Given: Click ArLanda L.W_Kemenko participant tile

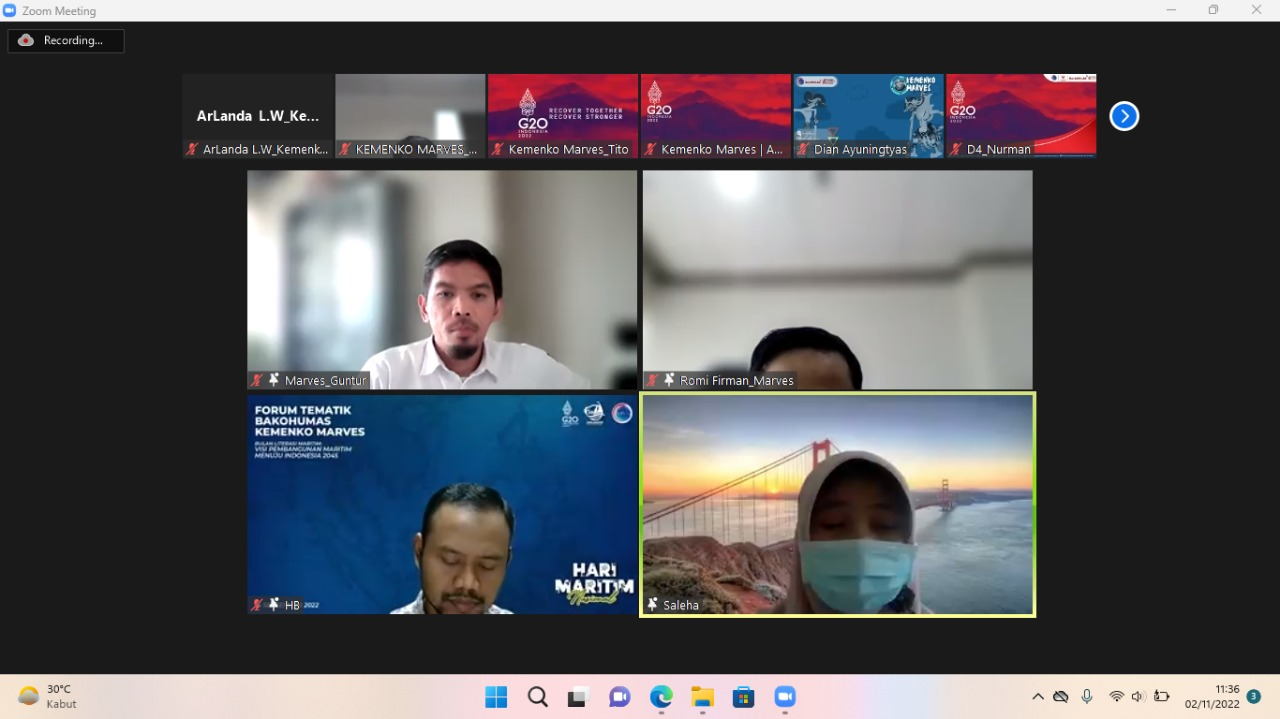Looking at the screenshot, I should pyautogui.click(x=258, y=115).
